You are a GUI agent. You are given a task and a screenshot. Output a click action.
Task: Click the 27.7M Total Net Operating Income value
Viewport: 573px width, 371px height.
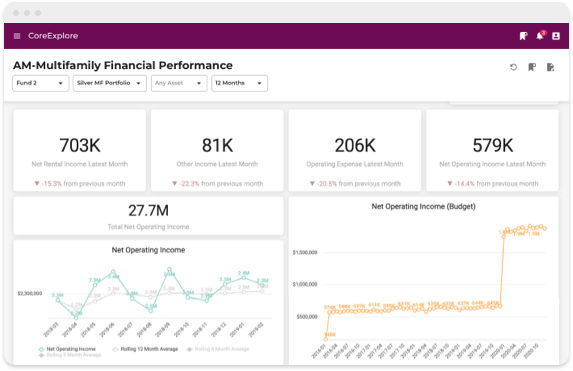point(148,211)
